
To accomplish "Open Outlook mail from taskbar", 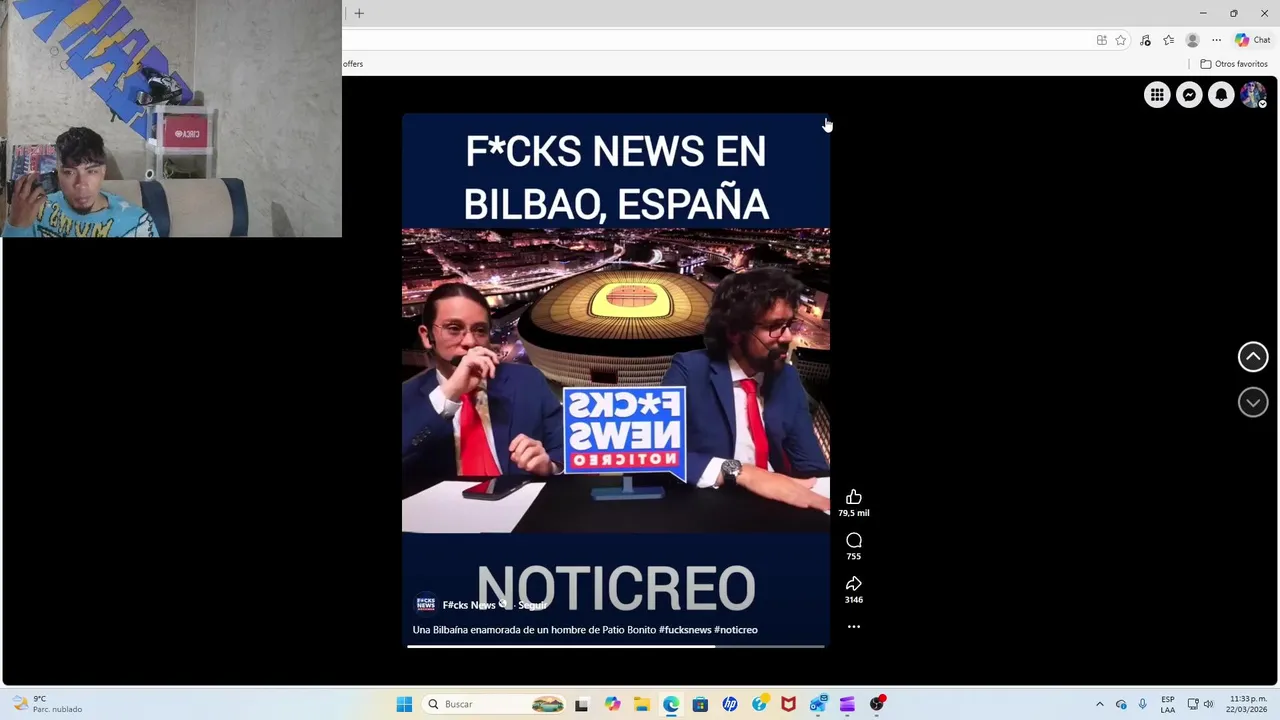I will (x=818, y=704).
